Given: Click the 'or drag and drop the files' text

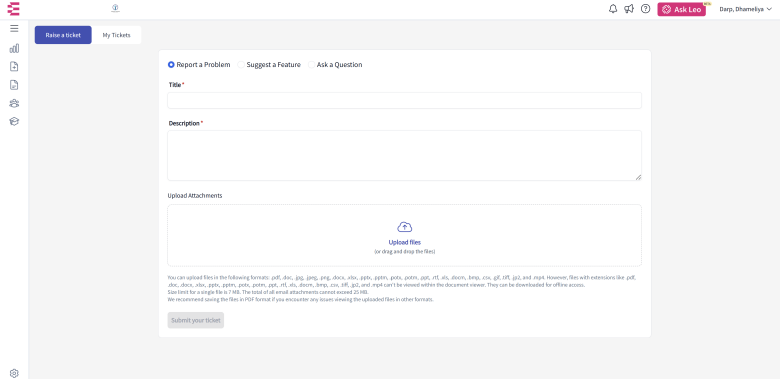Looking at the screenshot, I should 404,252.
